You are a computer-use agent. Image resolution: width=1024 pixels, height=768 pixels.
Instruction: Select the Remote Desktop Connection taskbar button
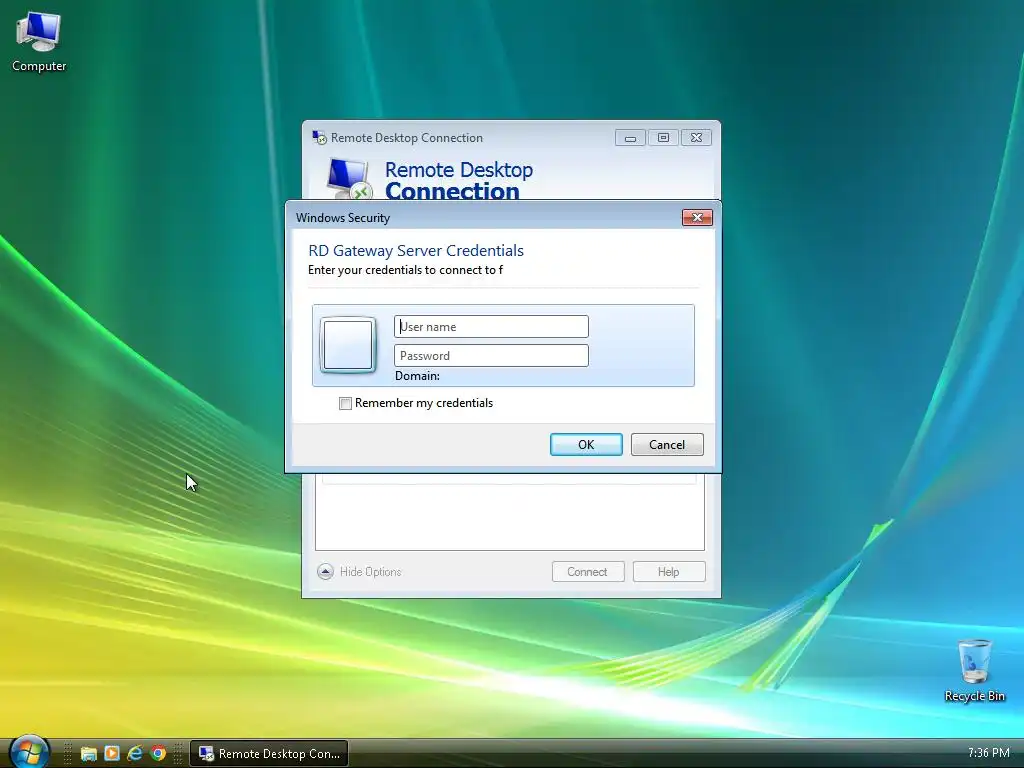(x=269, y=754)
